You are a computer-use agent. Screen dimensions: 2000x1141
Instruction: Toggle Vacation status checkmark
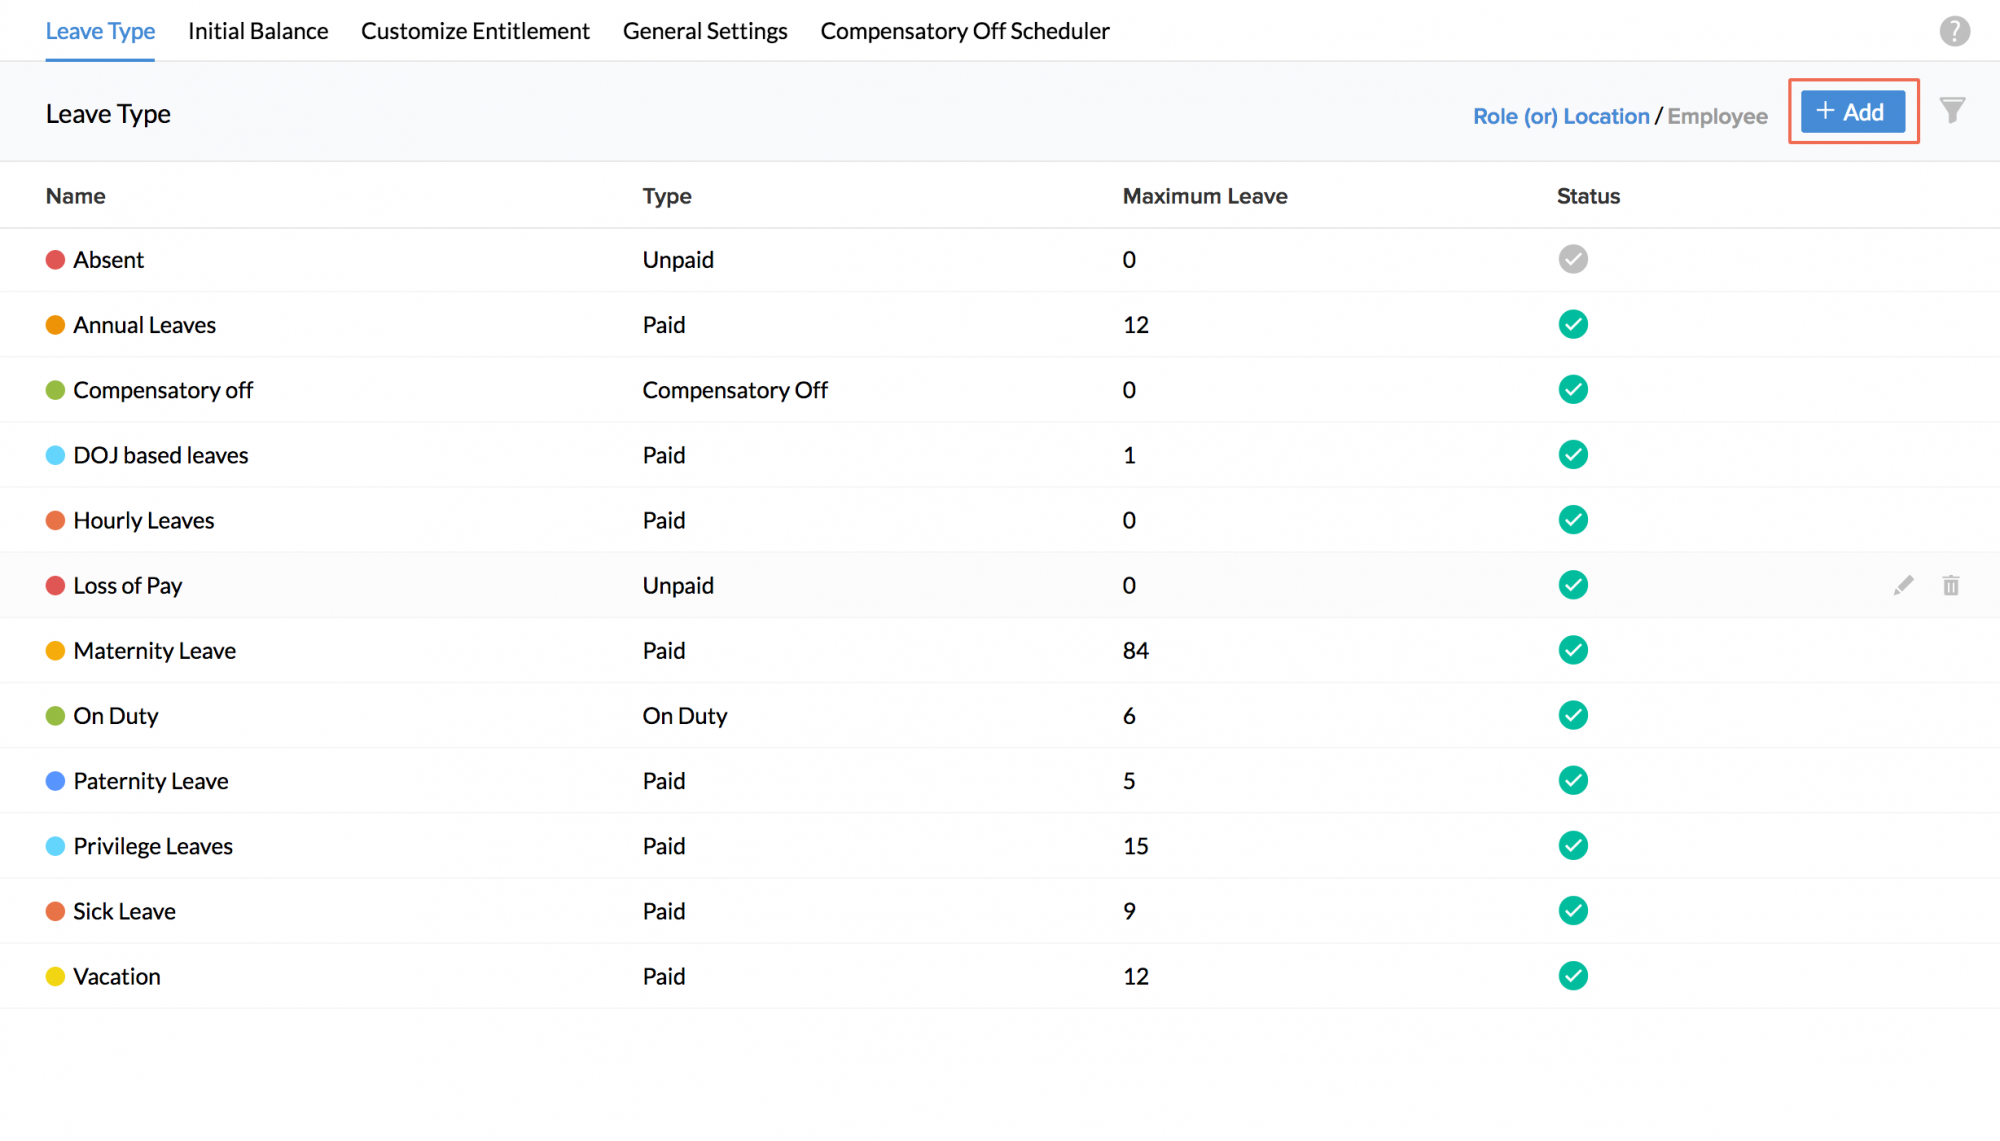(x=1572, y=976)
